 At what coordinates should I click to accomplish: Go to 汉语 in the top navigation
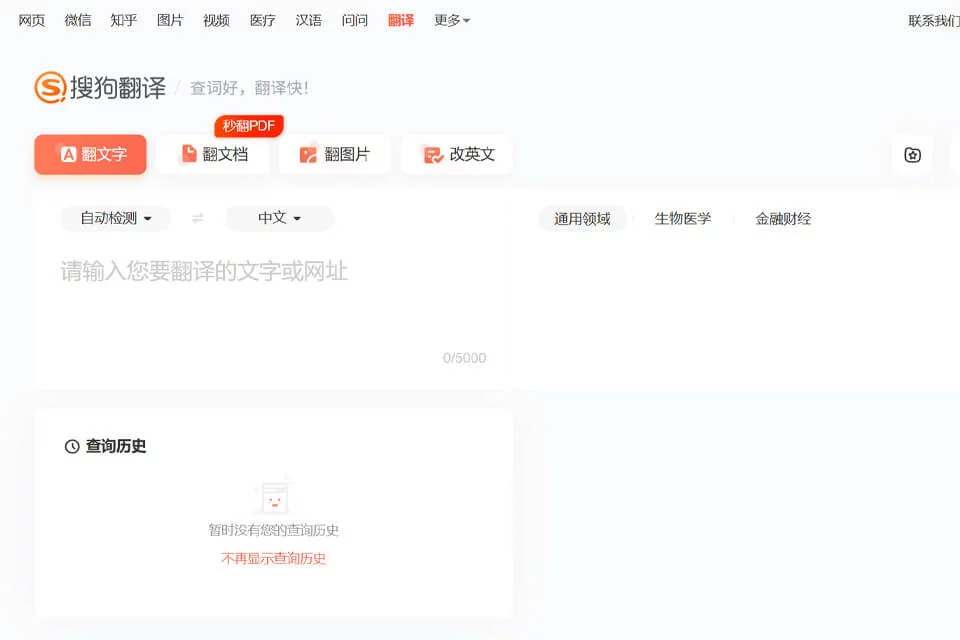click(x=309, y=20)
